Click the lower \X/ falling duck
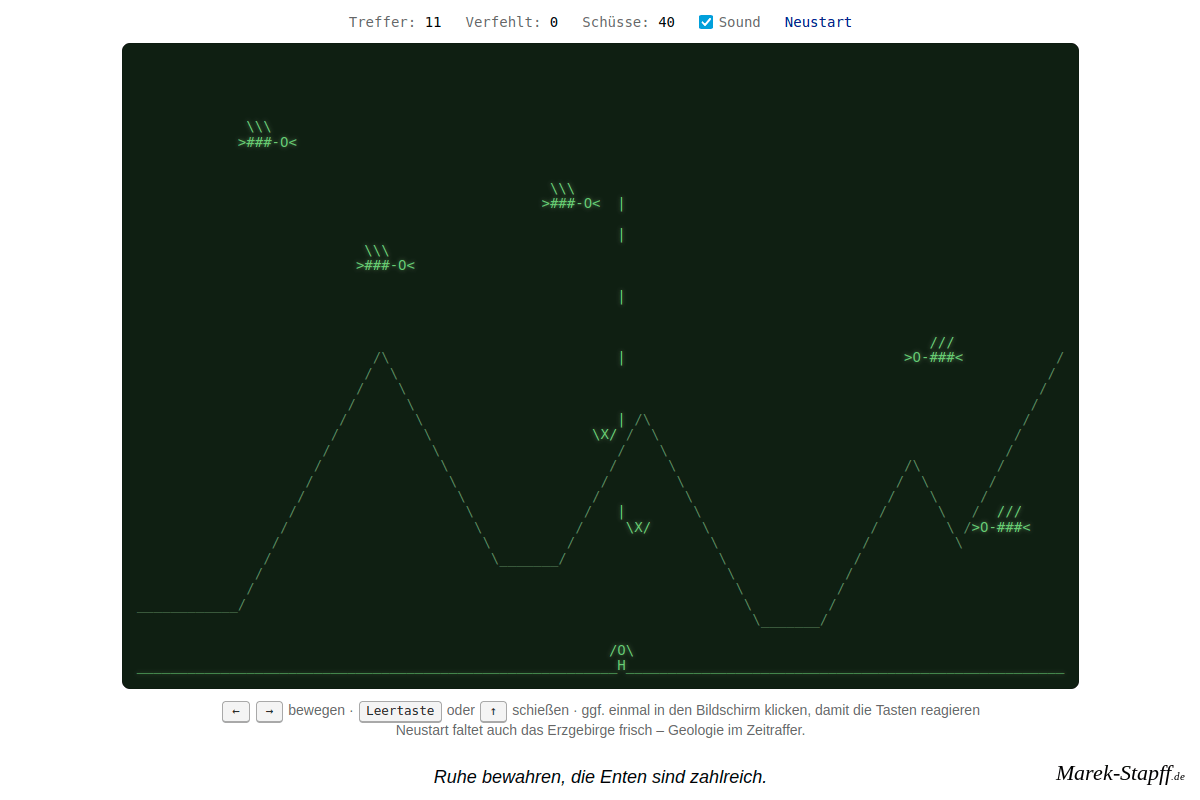 point(638,527)
